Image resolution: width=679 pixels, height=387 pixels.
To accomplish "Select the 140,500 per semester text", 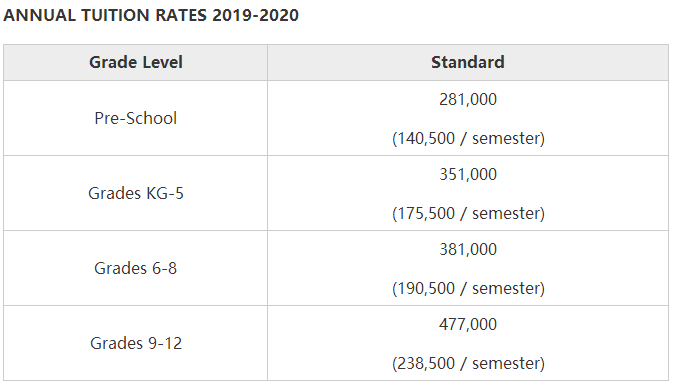I will [x=468, y=139].
